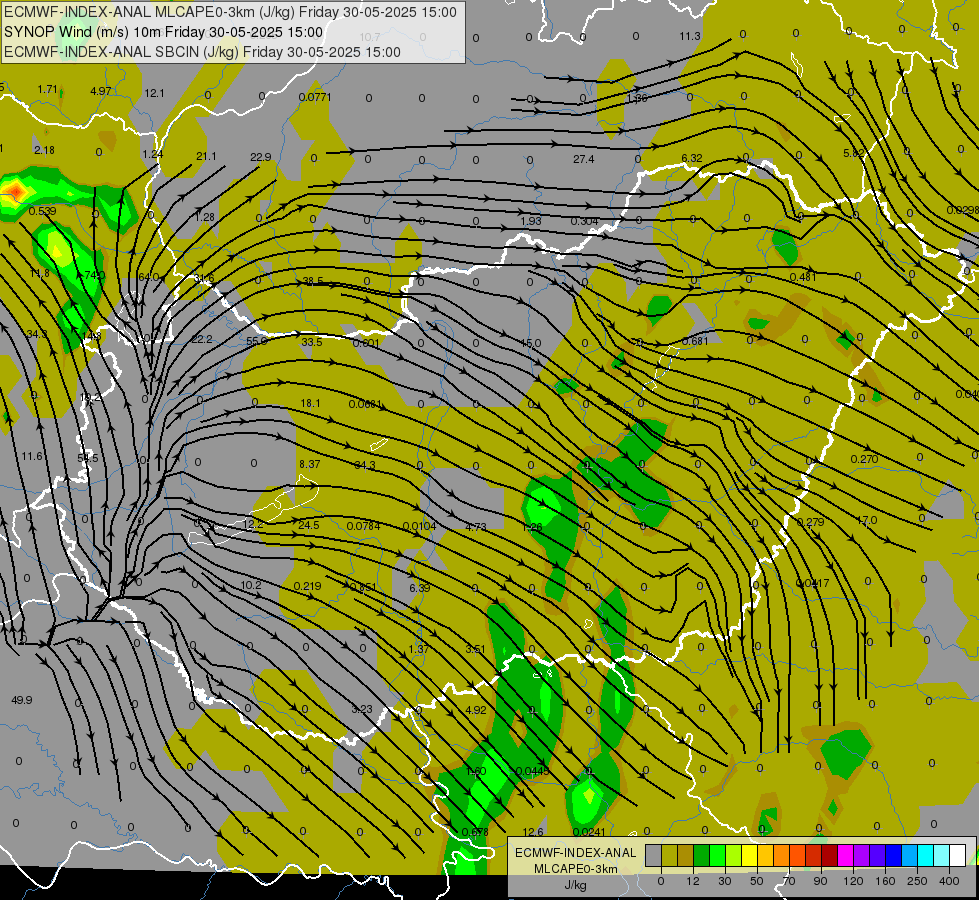Click the legend scale label 70
979x900 pixels.
click(x=789, y=881)
